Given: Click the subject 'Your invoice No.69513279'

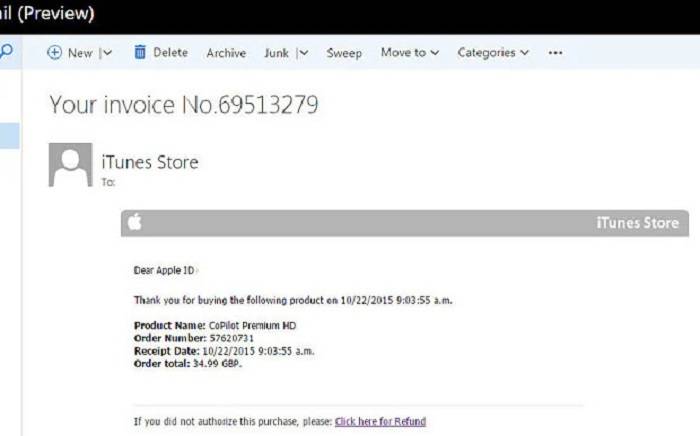Looking at the screenshot, I should (184, 104).
